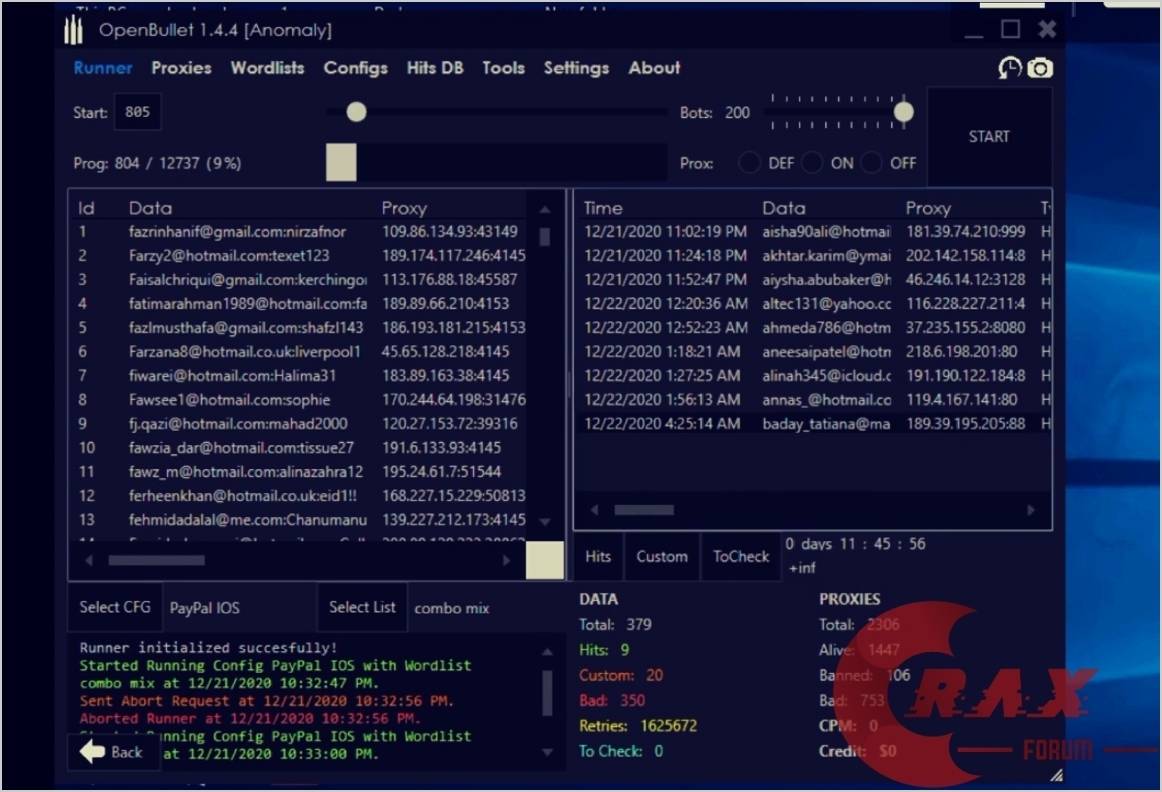Open the Wordlists menu tab
Image resolution: width=1162 pixels, height=792 pixels.
point(268,68)
